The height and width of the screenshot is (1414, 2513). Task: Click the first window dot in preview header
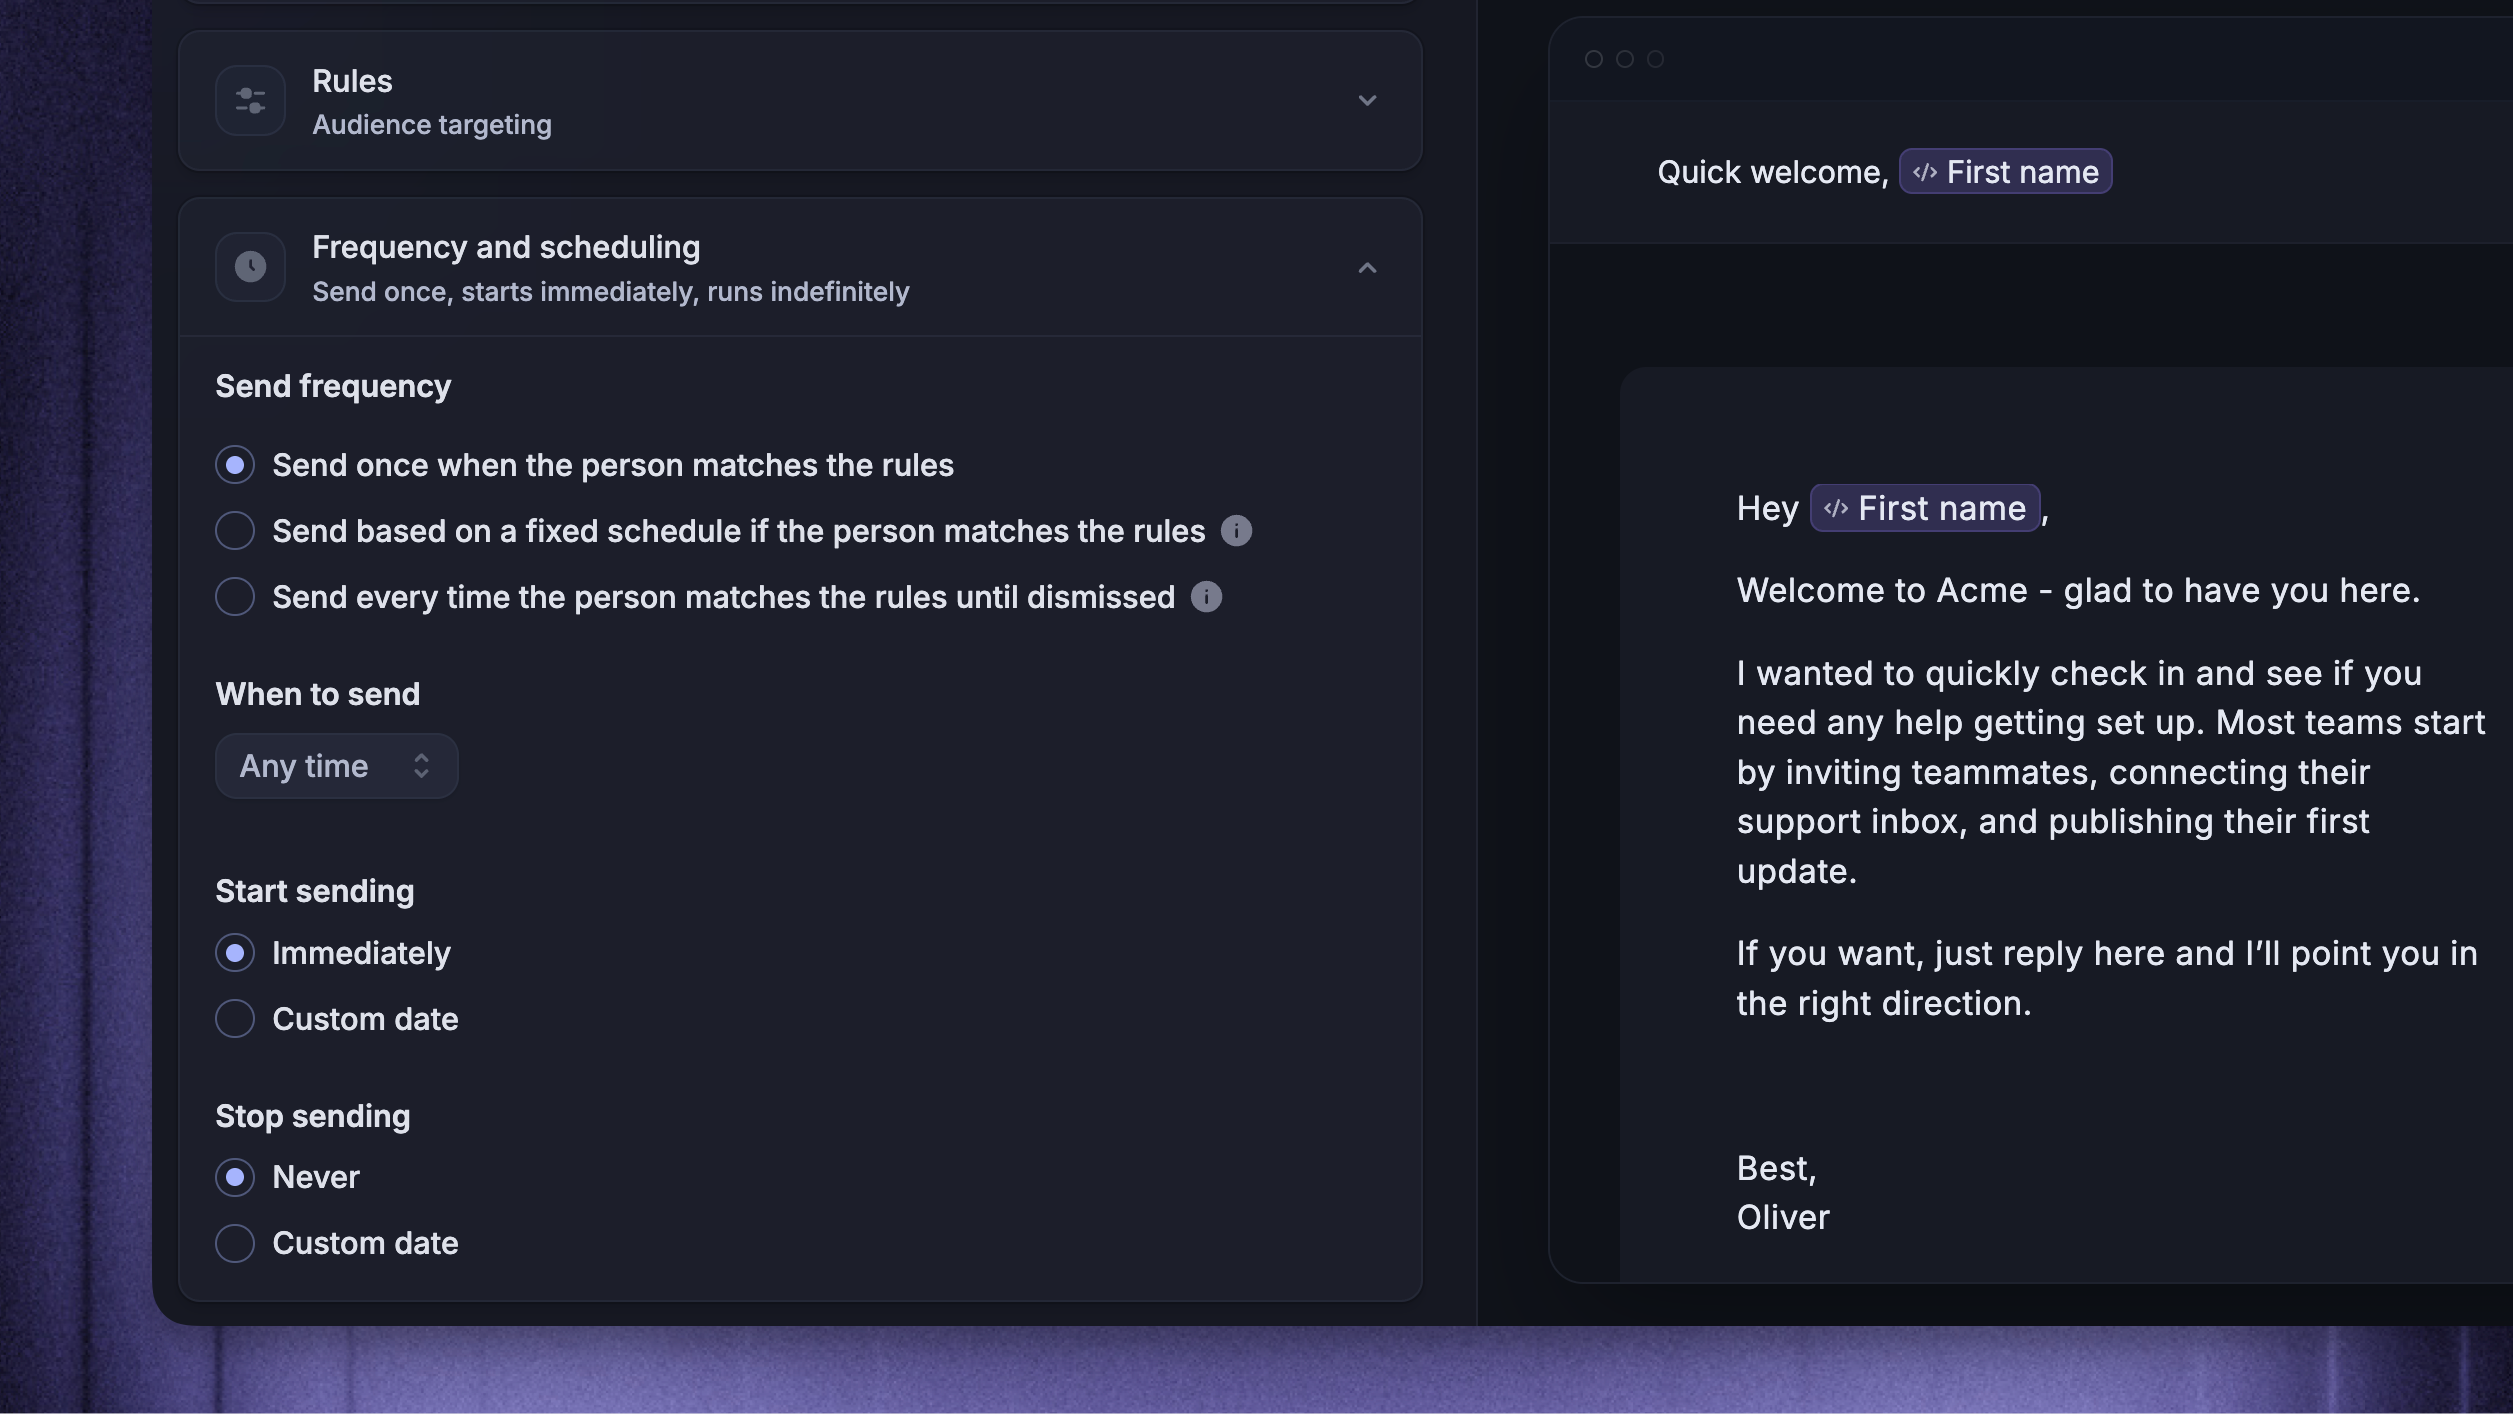(x=1594, y=59)
